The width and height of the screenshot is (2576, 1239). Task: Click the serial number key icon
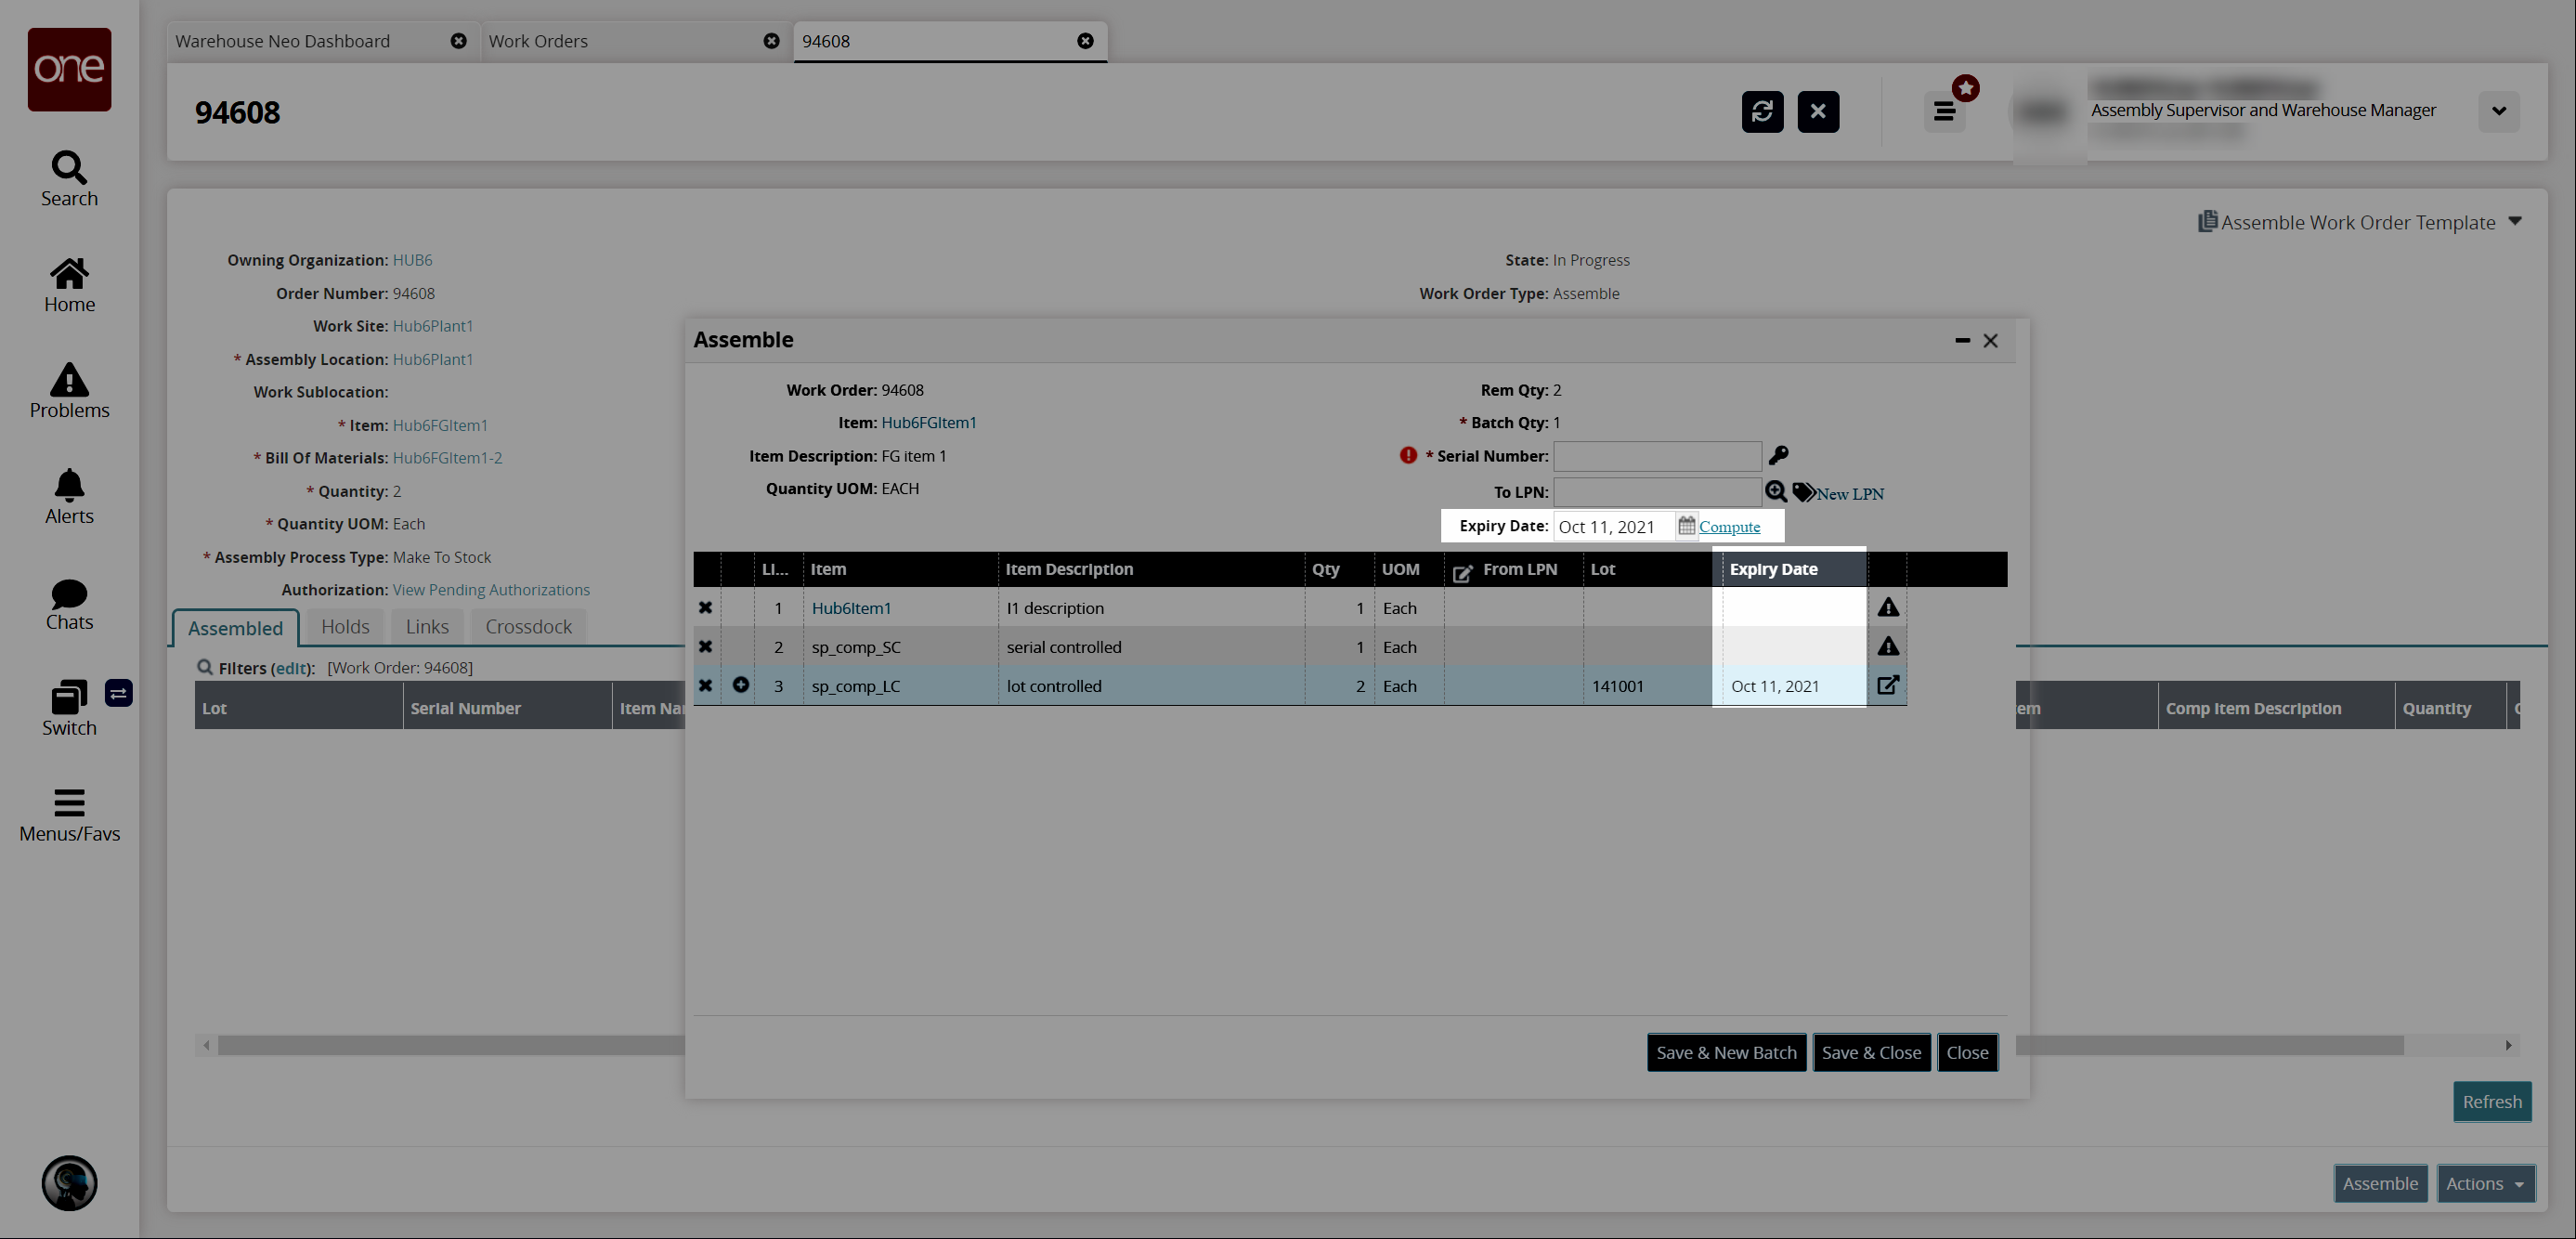pyautogui.click(x=1778, y=455)
